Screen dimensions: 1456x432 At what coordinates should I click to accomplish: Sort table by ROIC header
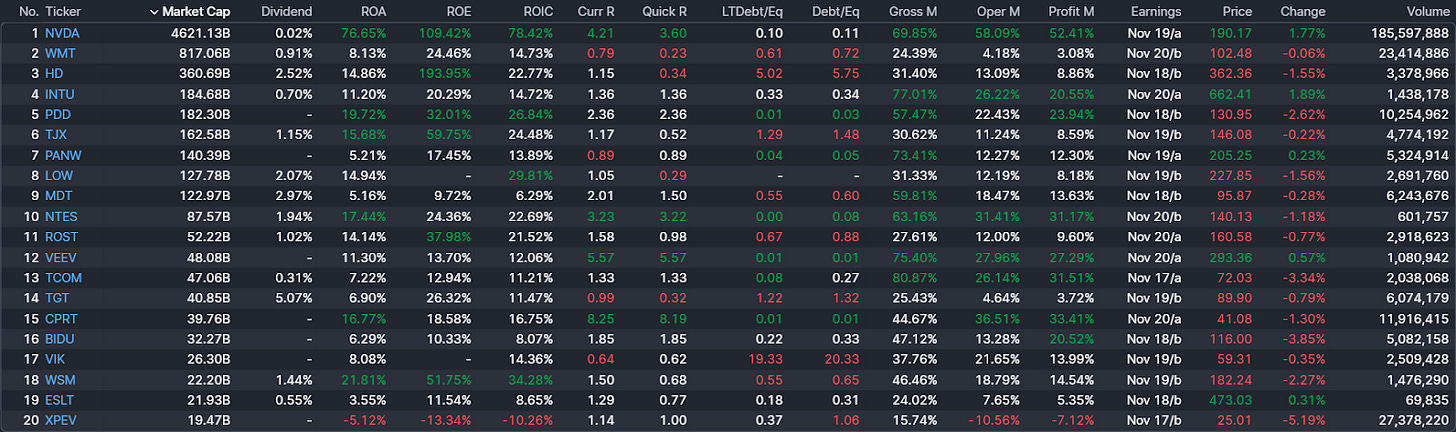coord(537,12)
